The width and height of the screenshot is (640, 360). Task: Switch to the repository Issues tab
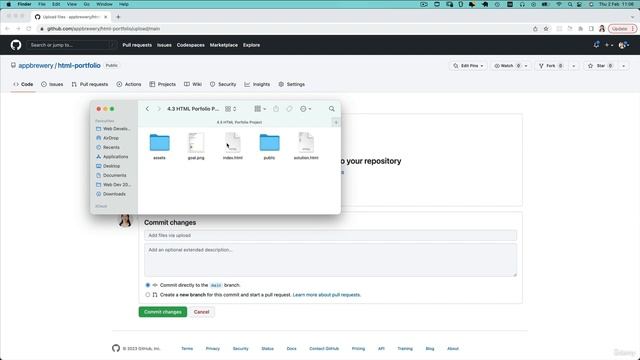pos(52,84)
